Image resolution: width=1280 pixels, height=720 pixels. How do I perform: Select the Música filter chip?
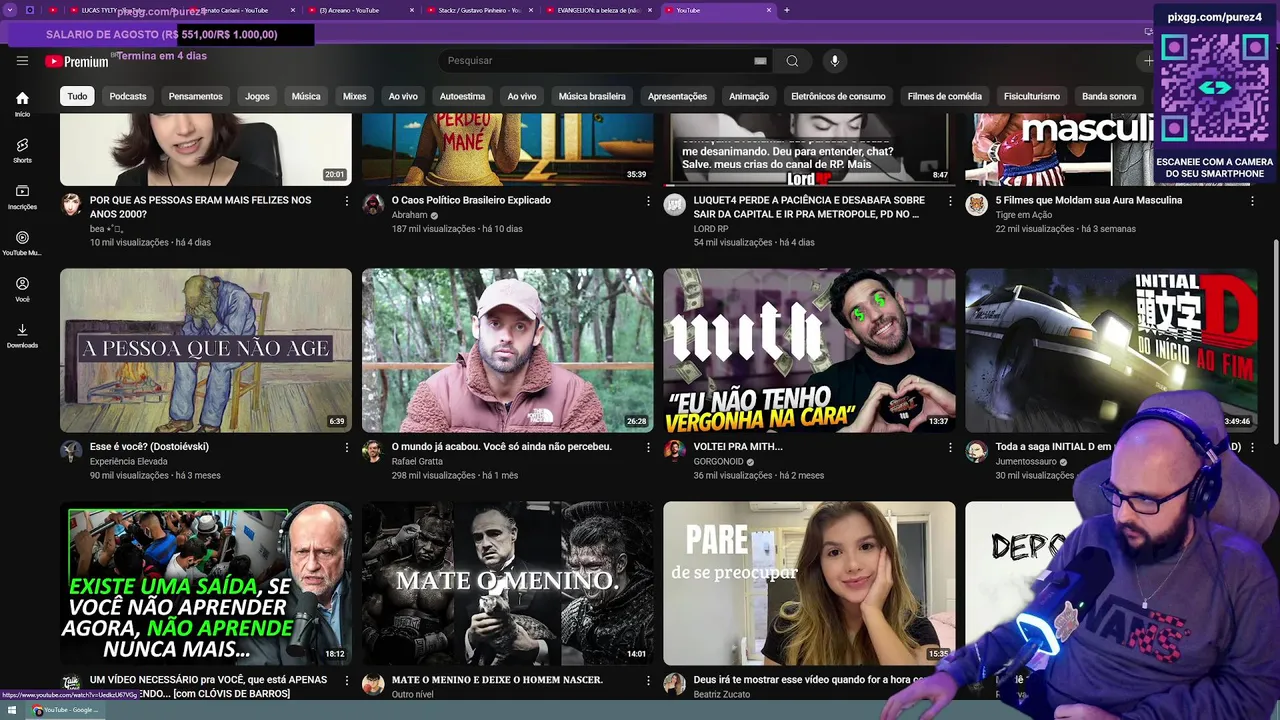(x=306, y=96)
